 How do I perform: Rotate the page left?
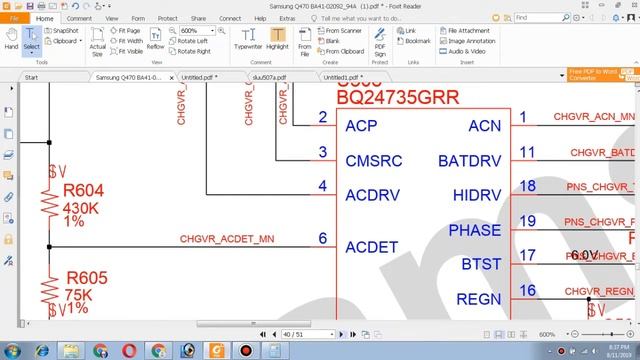(x=189, y=41)
